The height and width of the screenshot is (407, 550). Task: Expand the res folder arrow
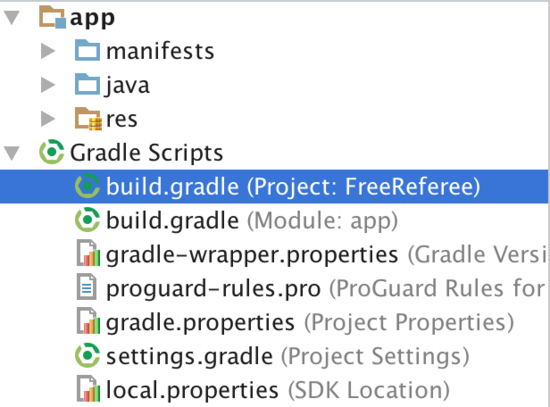coord(48,119)
